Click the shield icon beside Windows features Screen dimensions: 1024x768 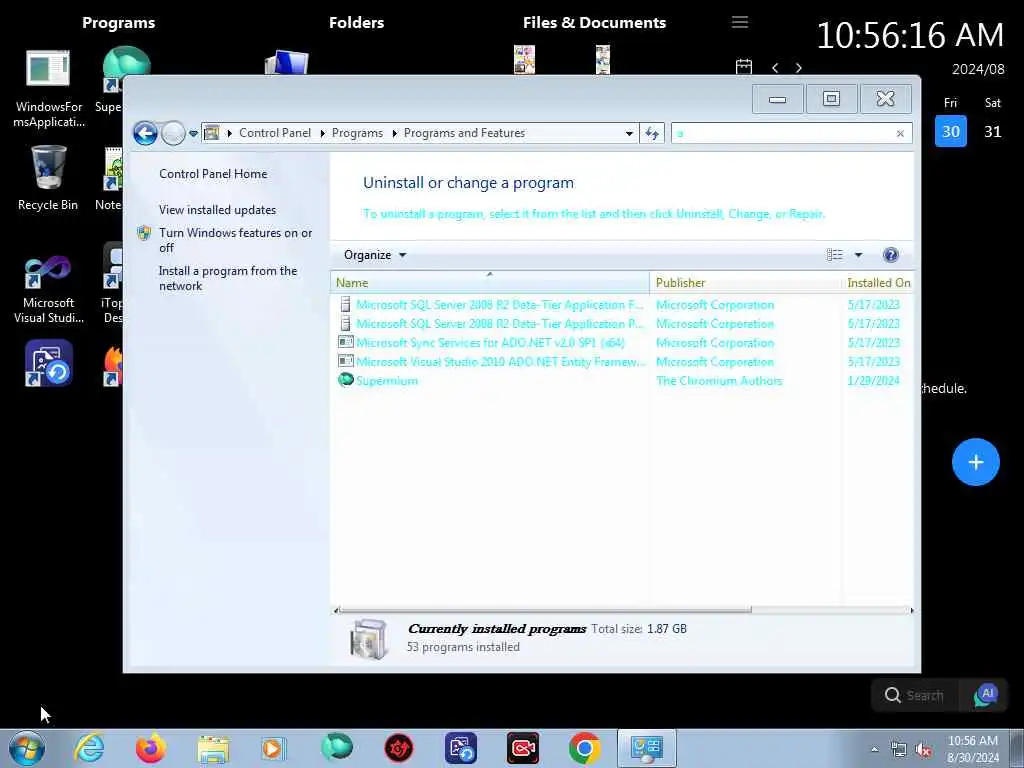144,233
